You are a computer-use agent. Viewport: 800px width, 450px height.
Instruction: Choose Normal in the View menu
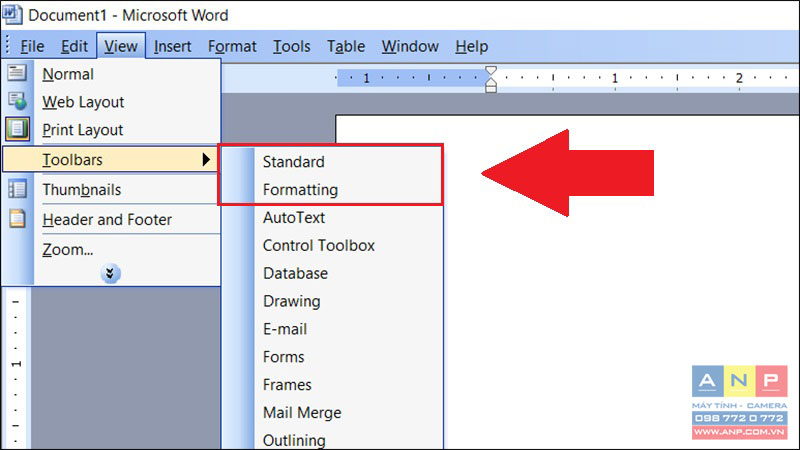point(111,74)
